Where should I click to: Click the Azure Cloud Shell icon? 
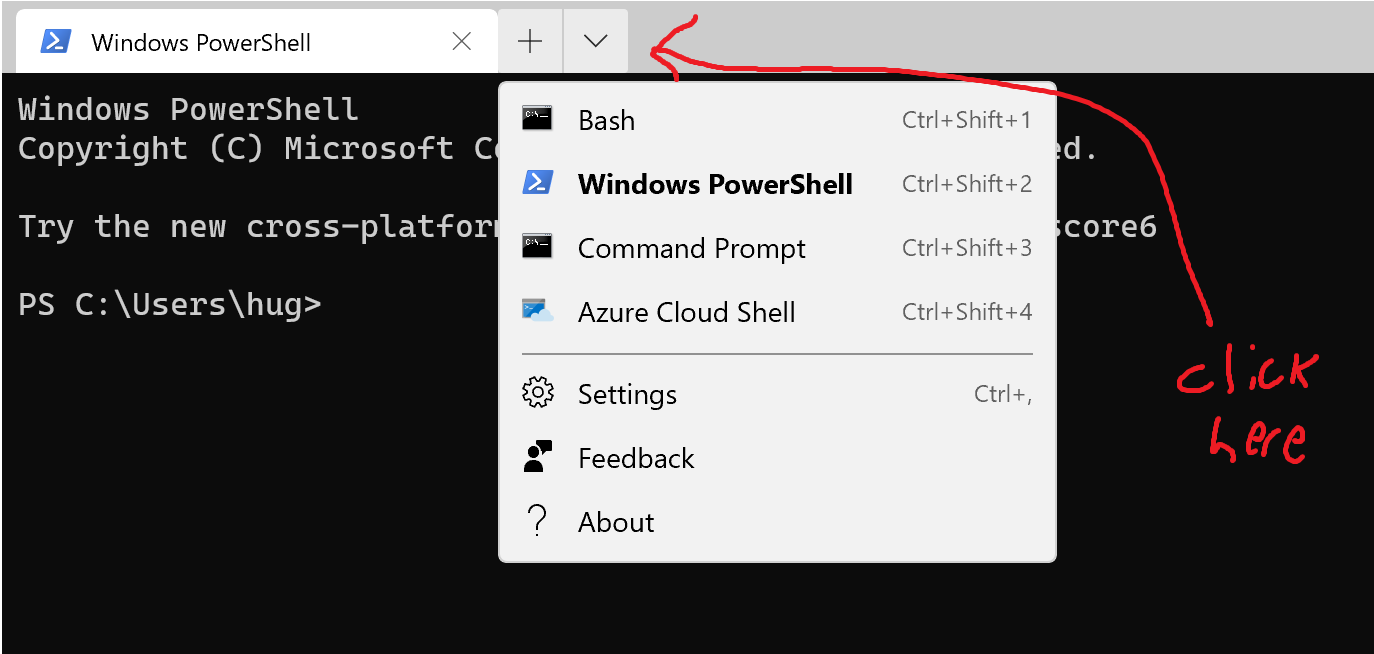[537, 311]
